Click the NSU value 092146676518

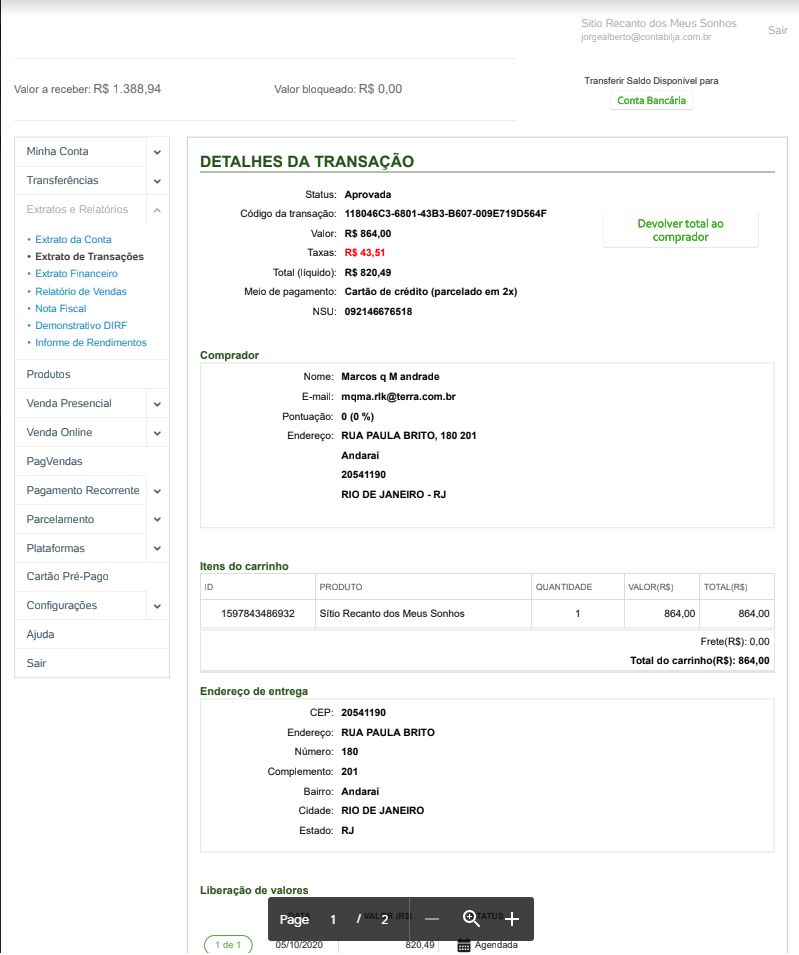[x=378, y=312]
